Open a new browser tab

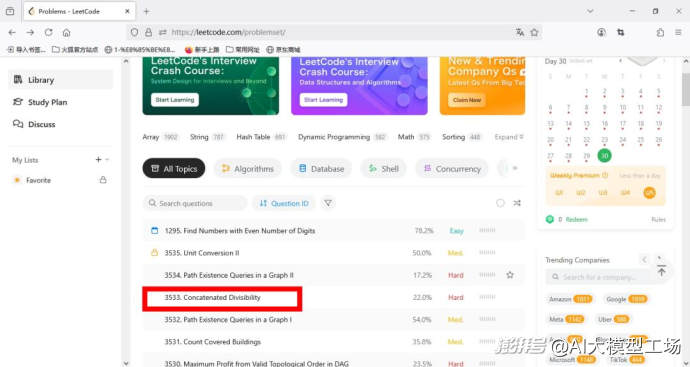(x=147, y=11)
